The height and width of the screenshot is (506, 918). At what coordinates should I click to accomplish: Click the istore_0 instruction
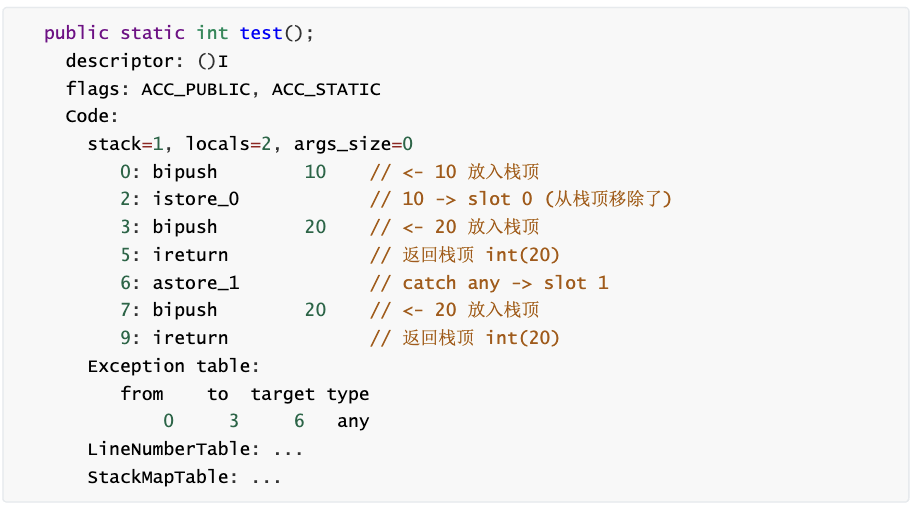coord(196,199)
